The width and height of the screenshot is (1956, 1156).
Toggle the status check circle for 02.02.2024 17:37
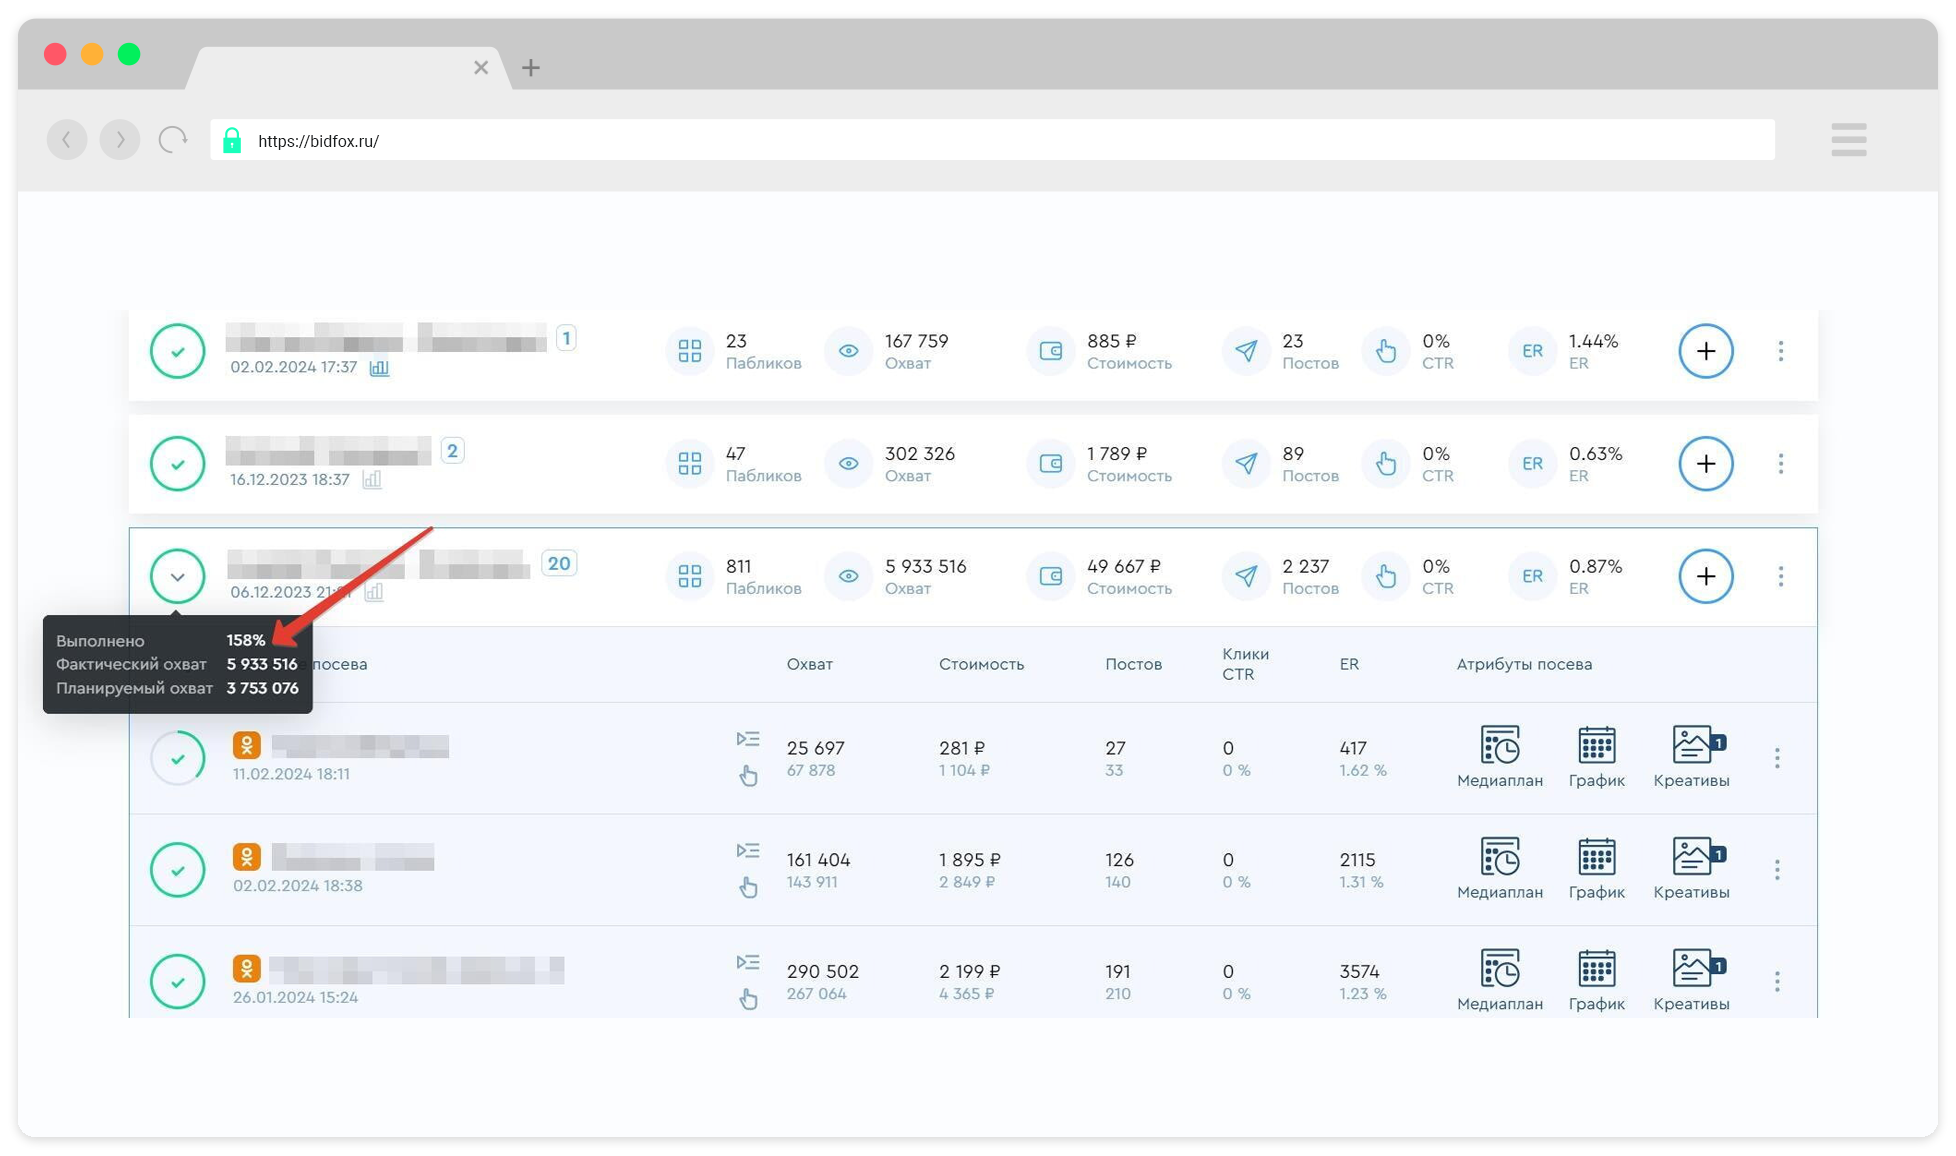[x=178, y=351]
